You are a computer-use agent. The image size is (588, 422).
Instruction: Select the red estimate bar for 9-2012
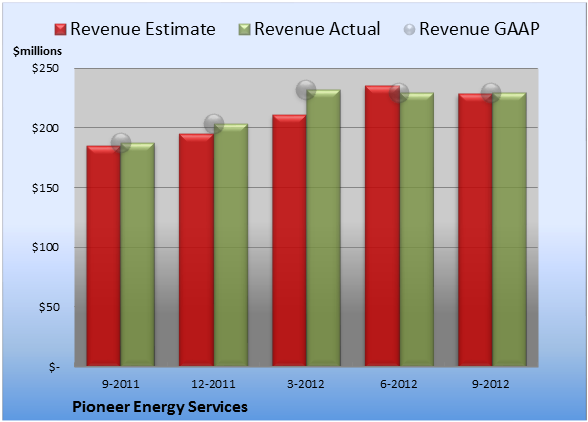pyautogui.click(x=475, y=230)
